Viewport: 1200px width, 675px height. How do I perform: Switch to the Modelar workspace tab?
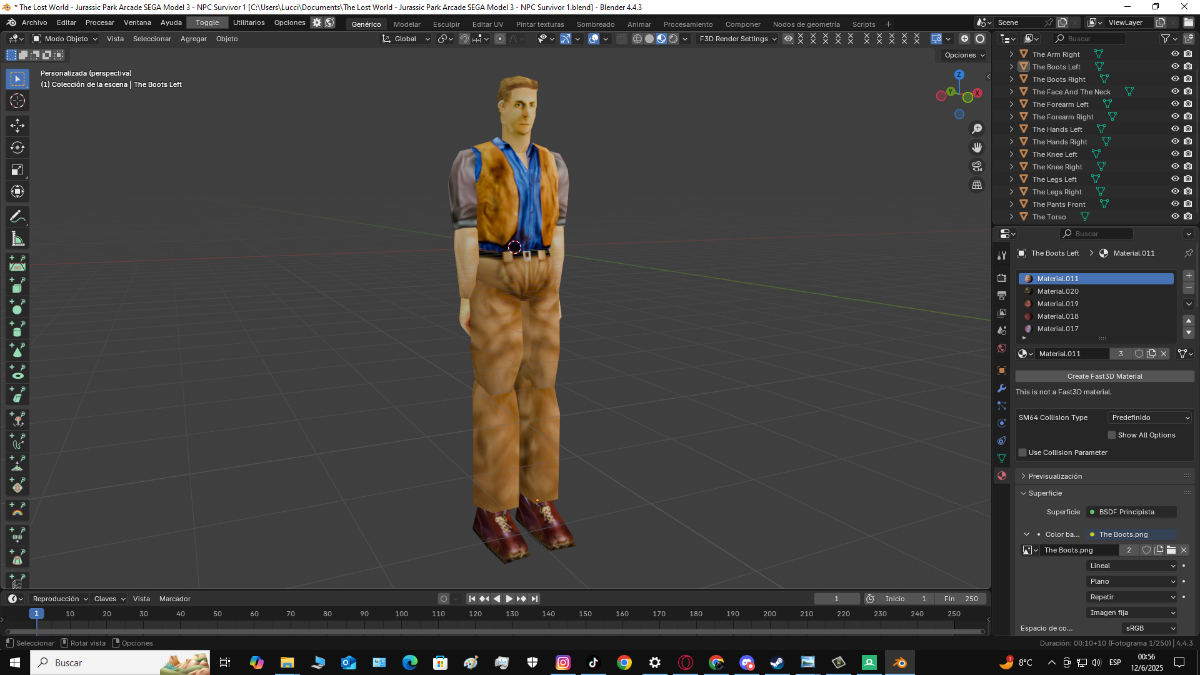[407, 24]
